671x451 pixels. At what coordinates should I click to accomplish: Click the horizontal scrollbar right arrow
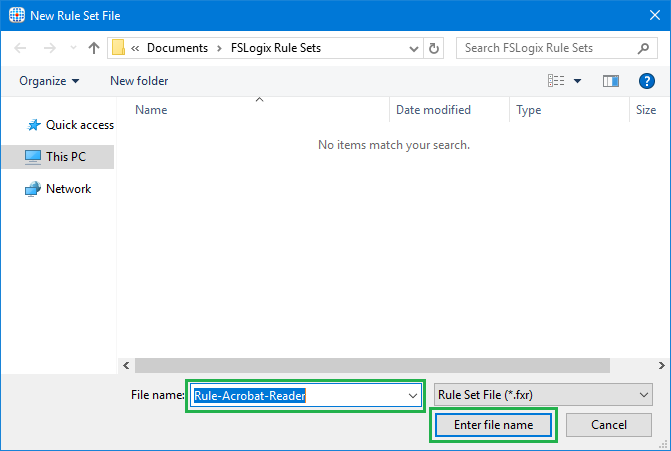[662, 365]
